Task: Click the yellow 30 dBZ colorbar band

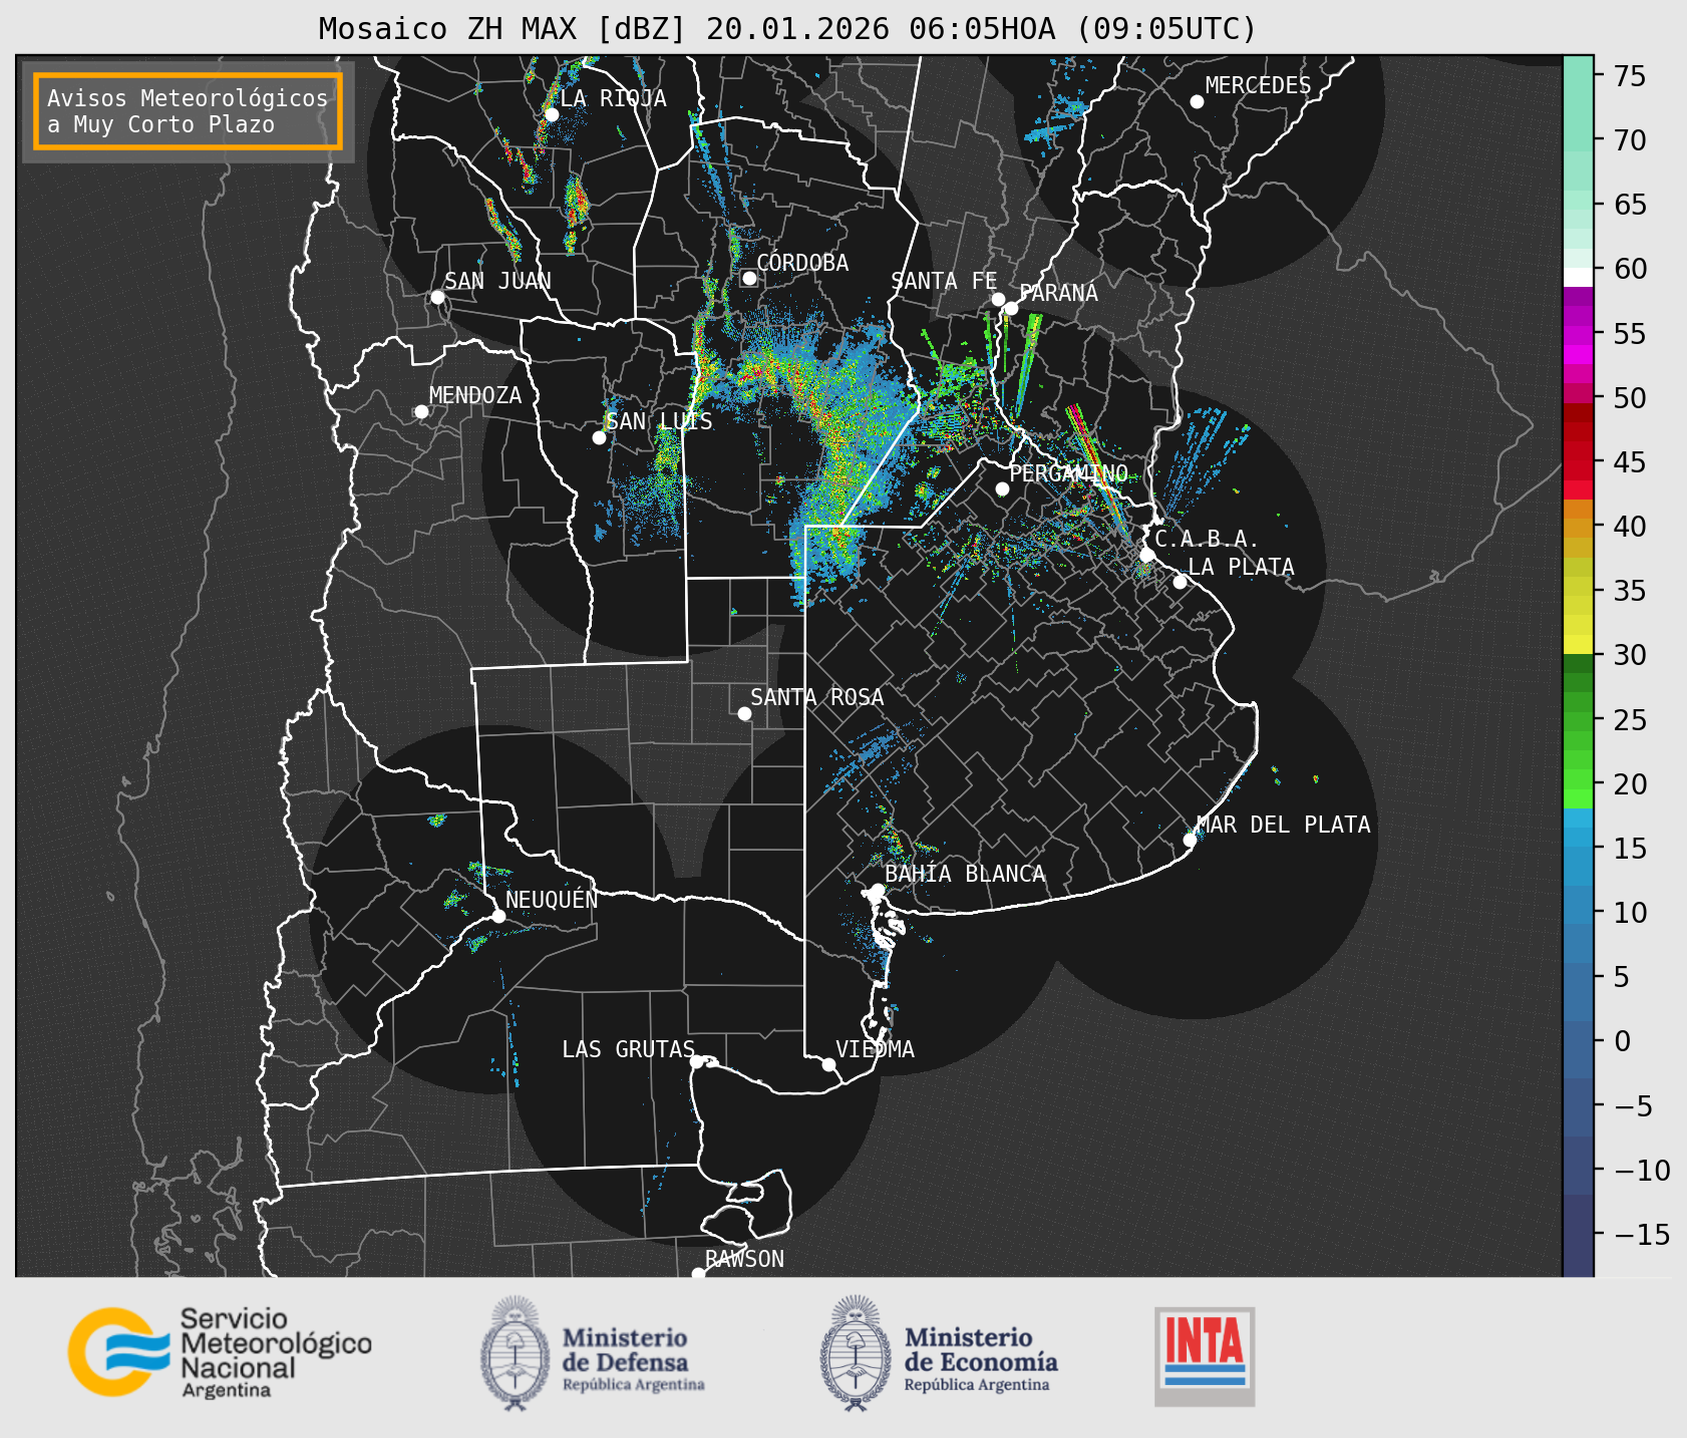Action: tap(1577, 645)
